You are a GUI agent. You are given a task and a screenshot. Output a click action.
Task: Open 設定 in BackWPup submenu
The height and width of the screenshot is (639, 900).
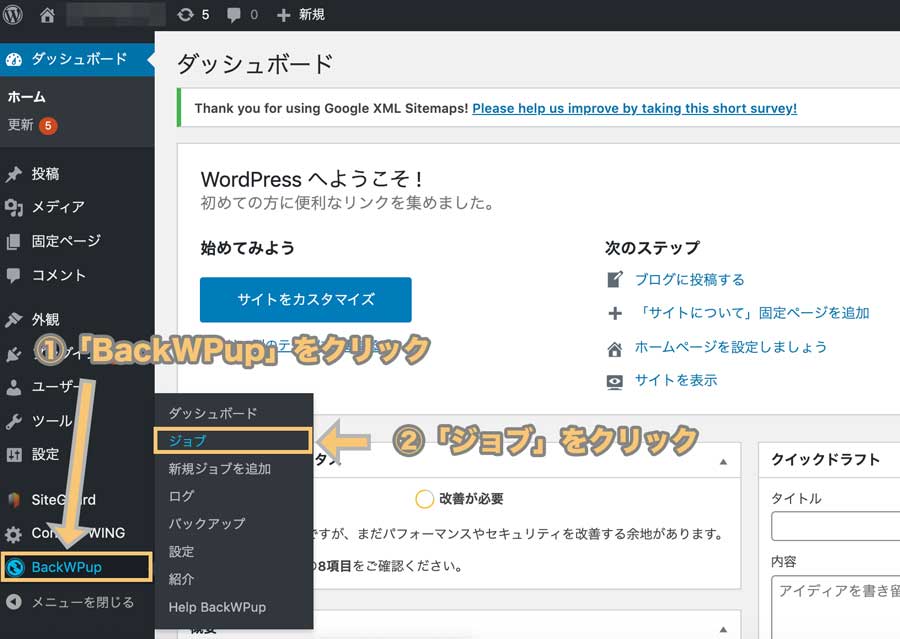[181, 552]
